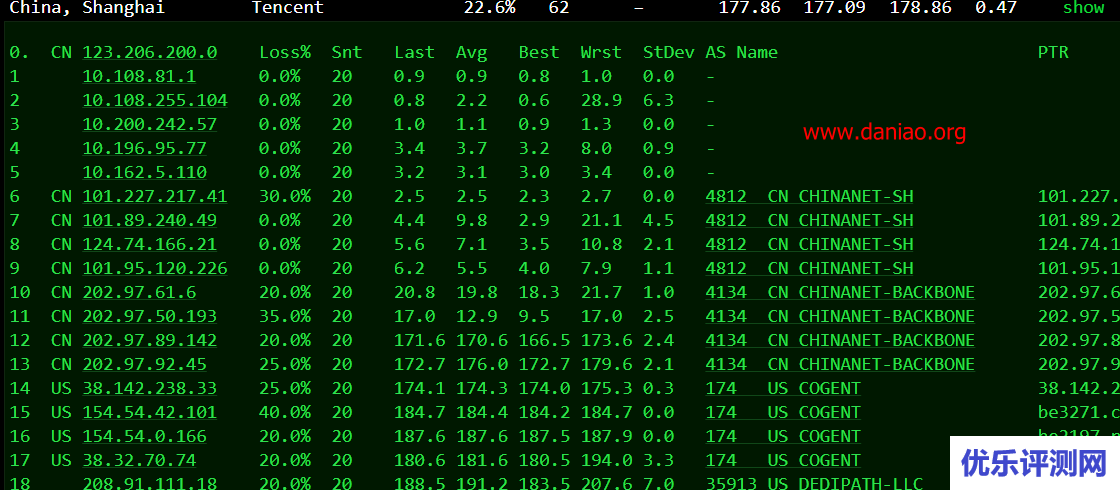The height and width of the screenshot is (490, 1120).
Task: Click the green 'show' link
Action: pyautogui.click(x=1083, y=8)
